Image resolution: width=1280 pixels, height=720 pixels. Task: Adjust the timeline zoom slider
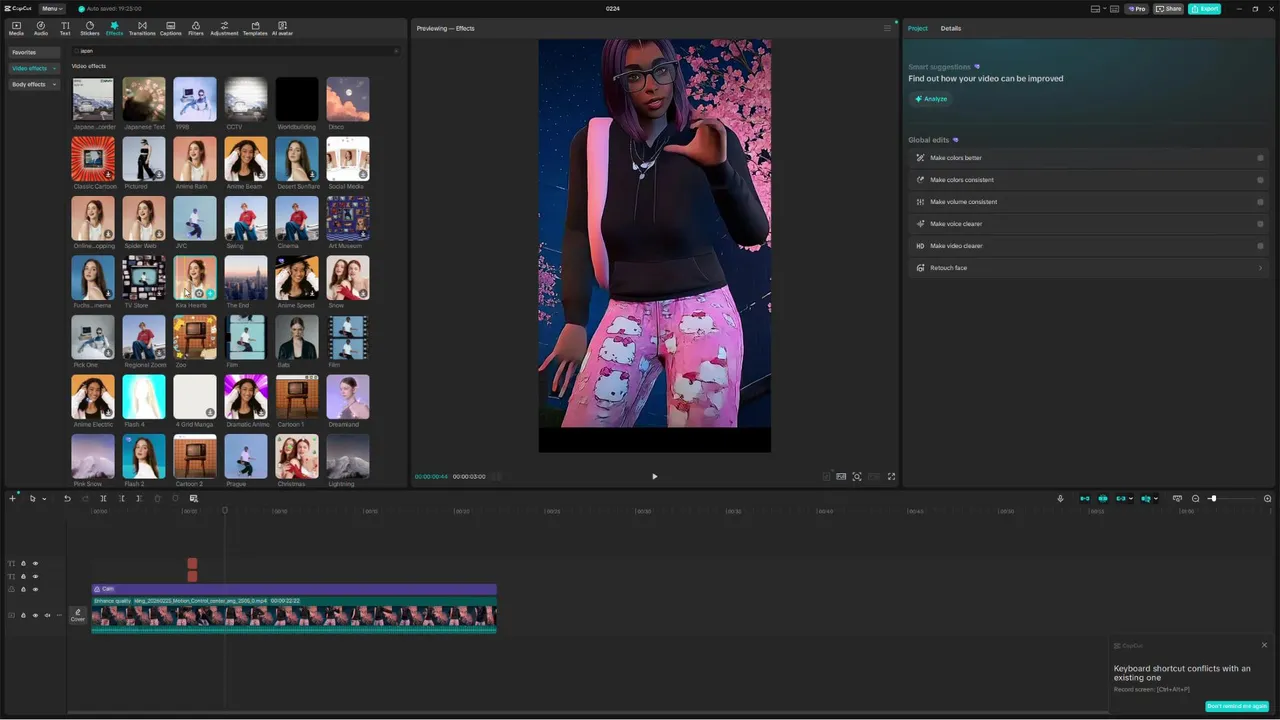point(1213,498)
